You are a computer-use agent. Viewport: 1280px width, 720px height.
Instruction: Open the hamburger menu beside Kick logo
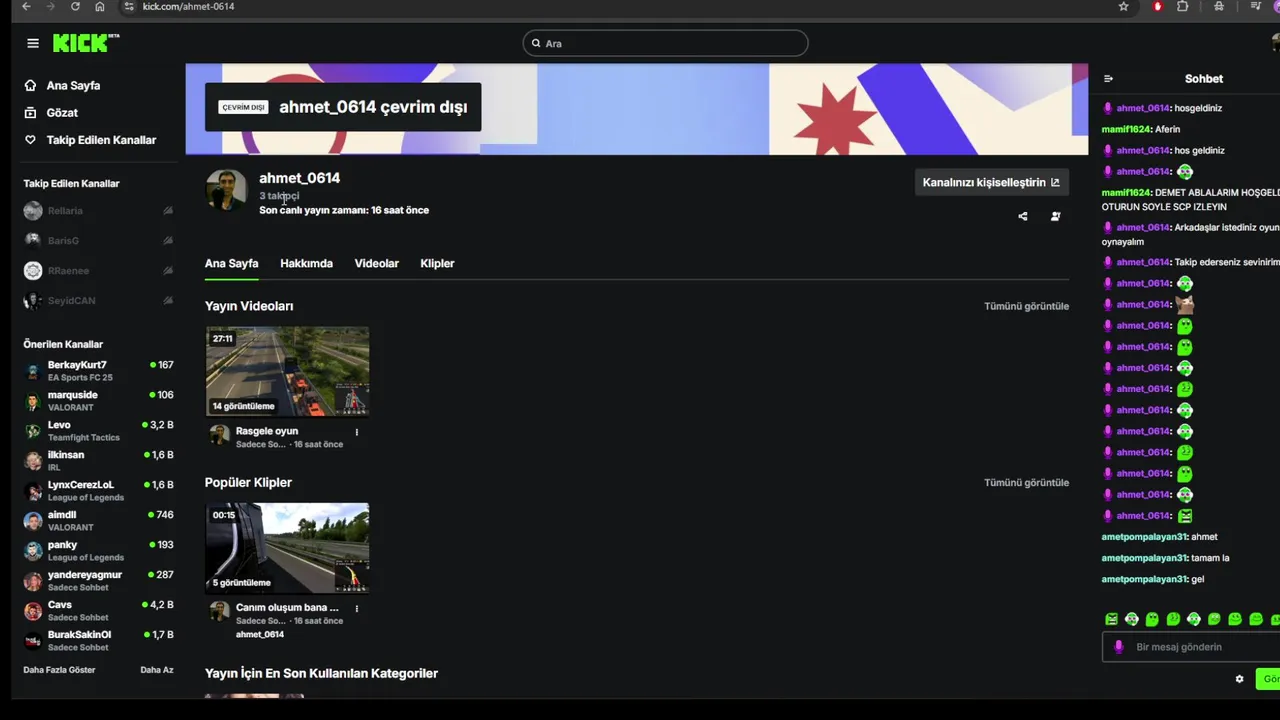33,43
